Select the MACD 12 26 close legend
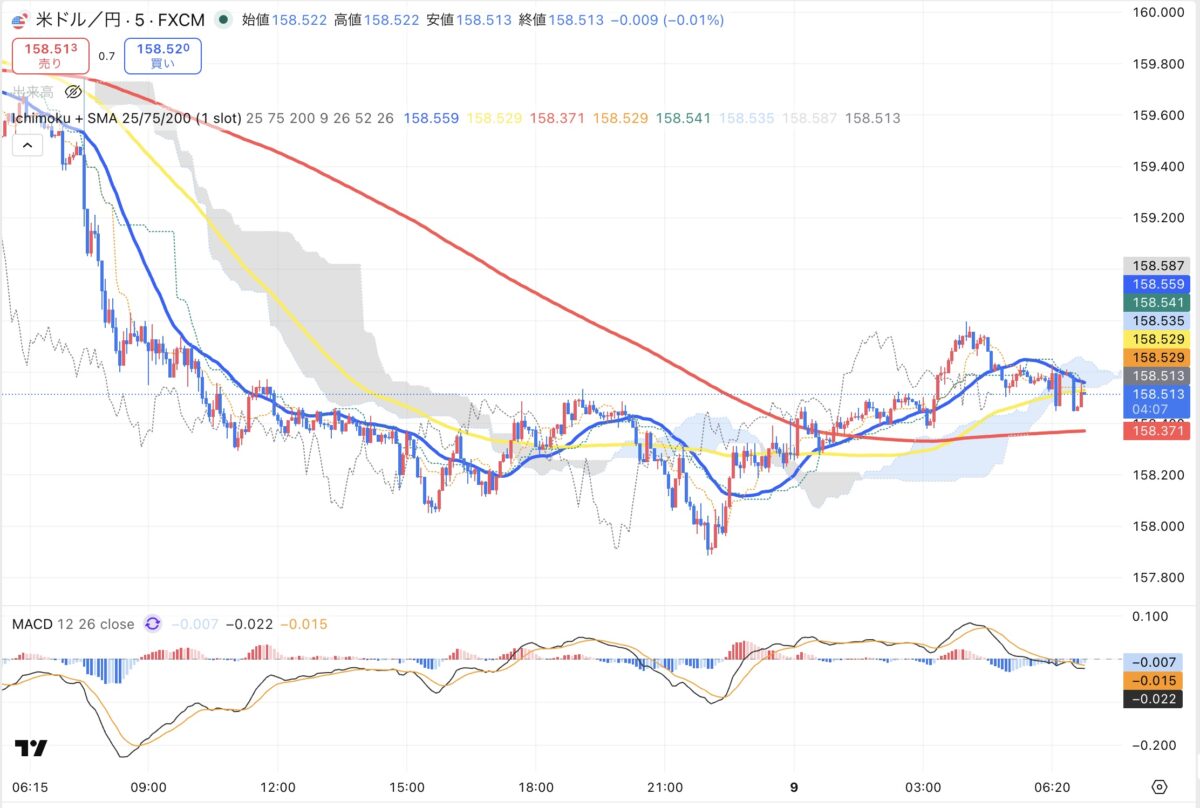The width and height of the screenshot is (1200, 808). pos(72,624)
